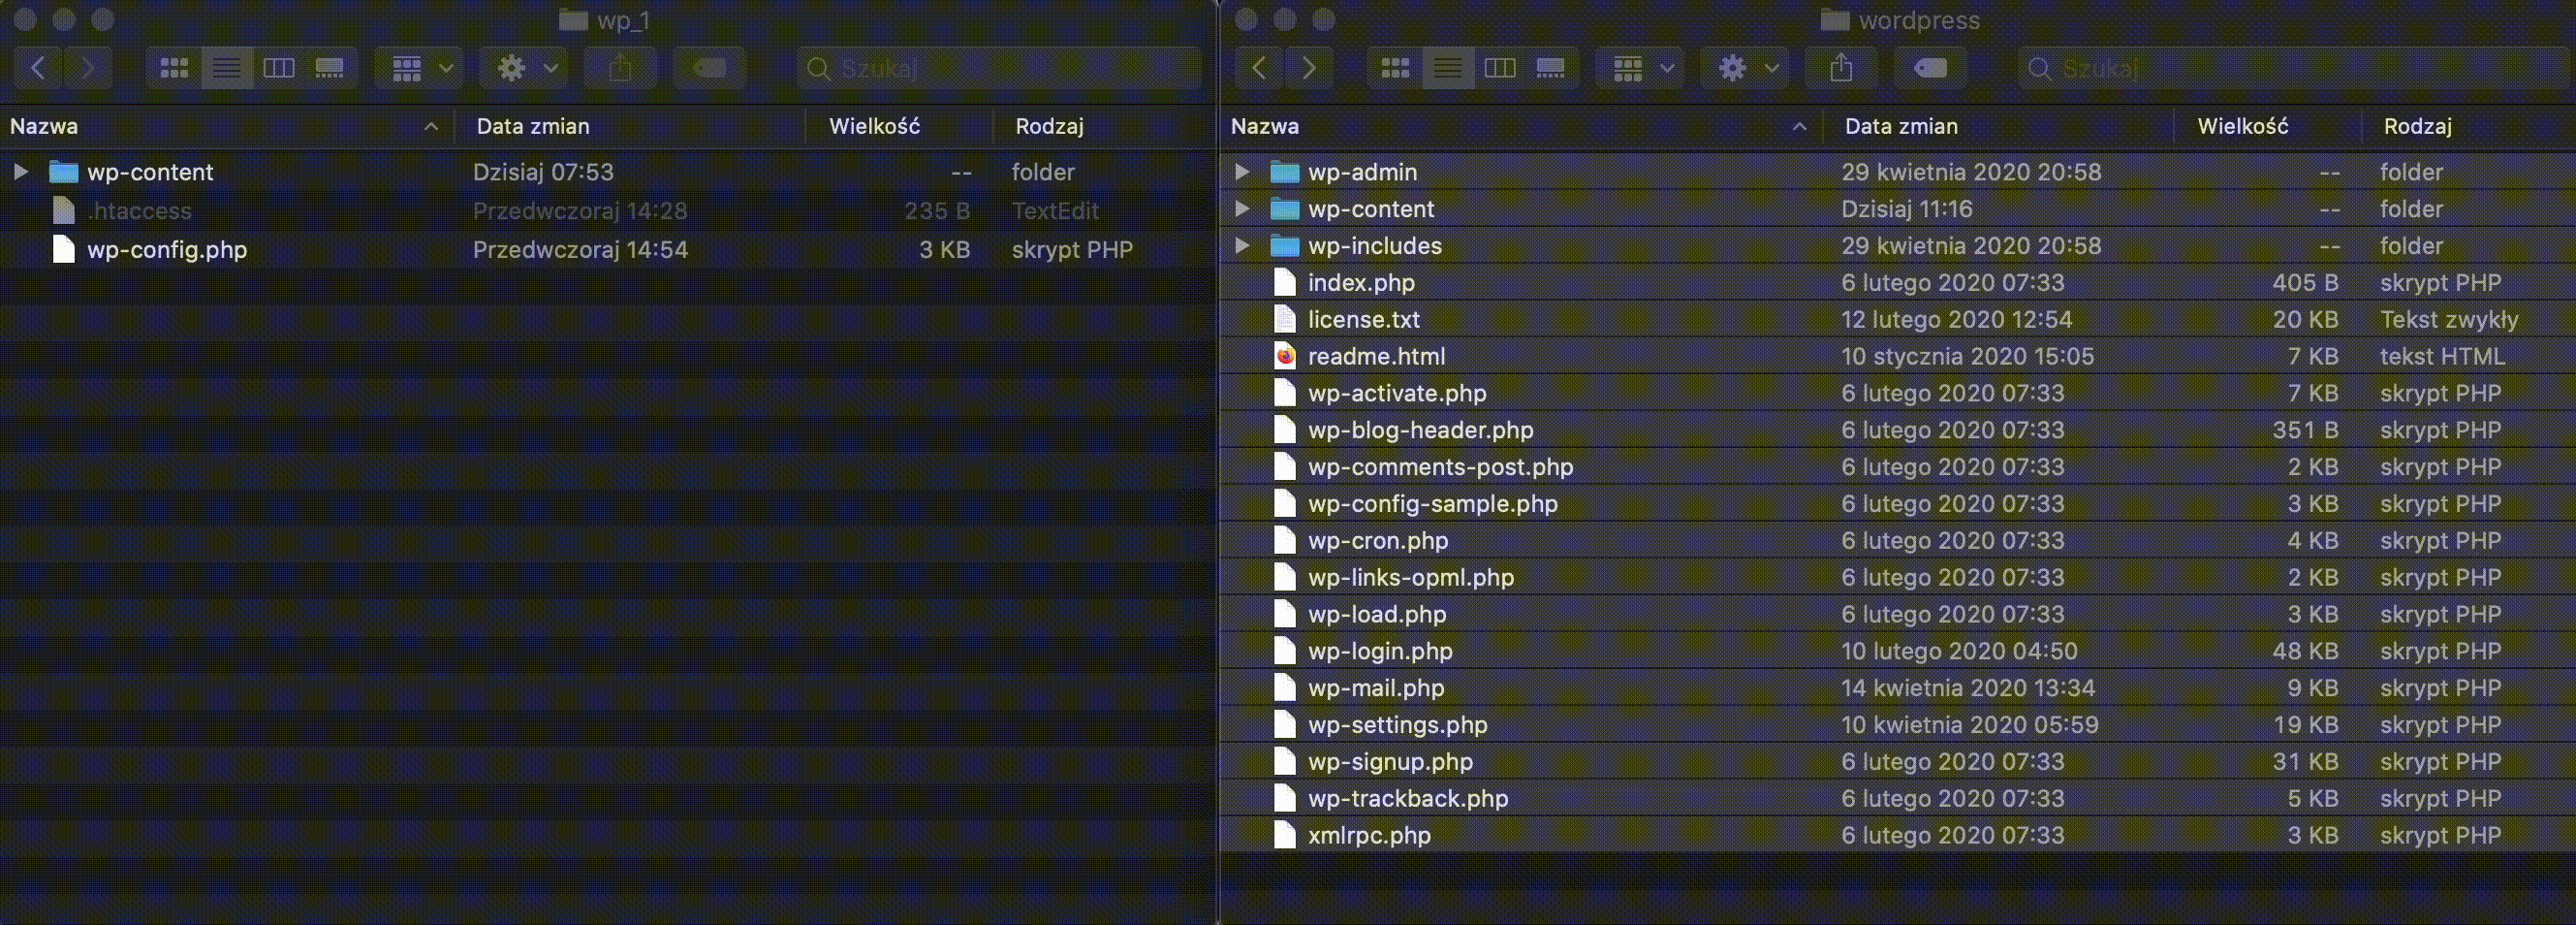2576x925 pixels.
Task: Expand wp-content folder in wp_1 window
Action: (x=20, y=171)
